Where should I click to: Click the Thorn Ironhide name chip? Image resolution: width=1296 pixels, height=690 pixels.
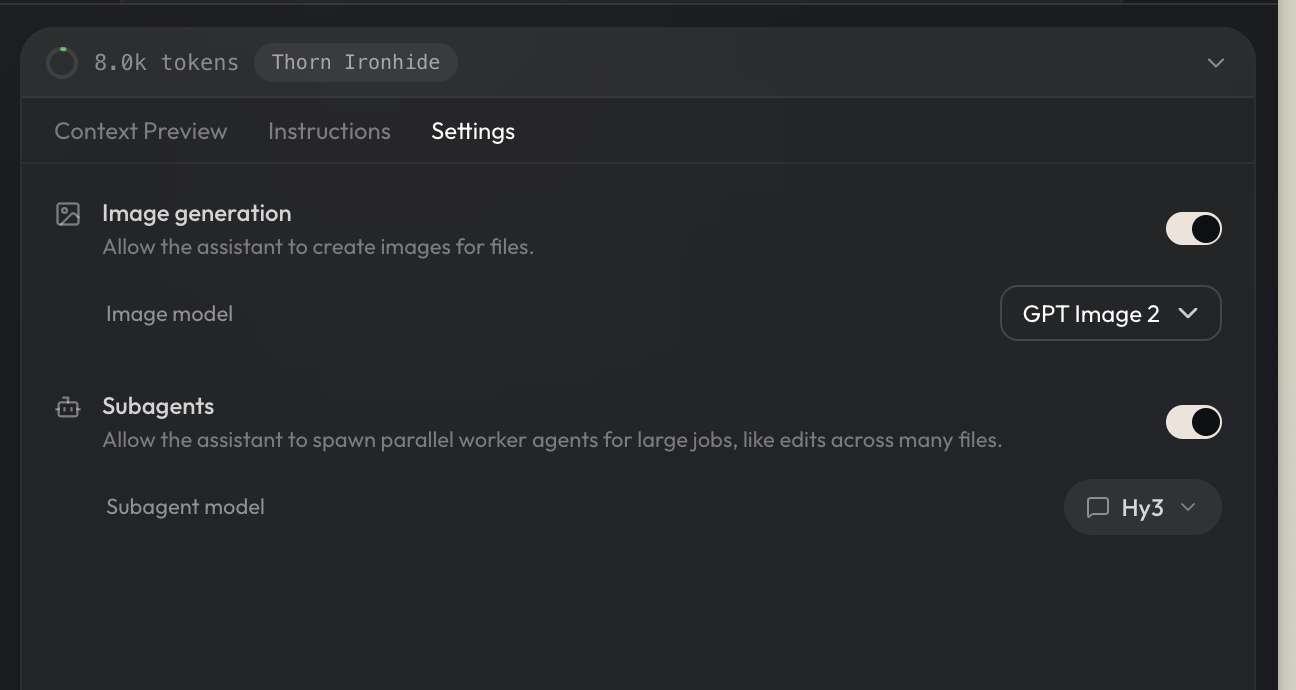(x=356, y=62)
